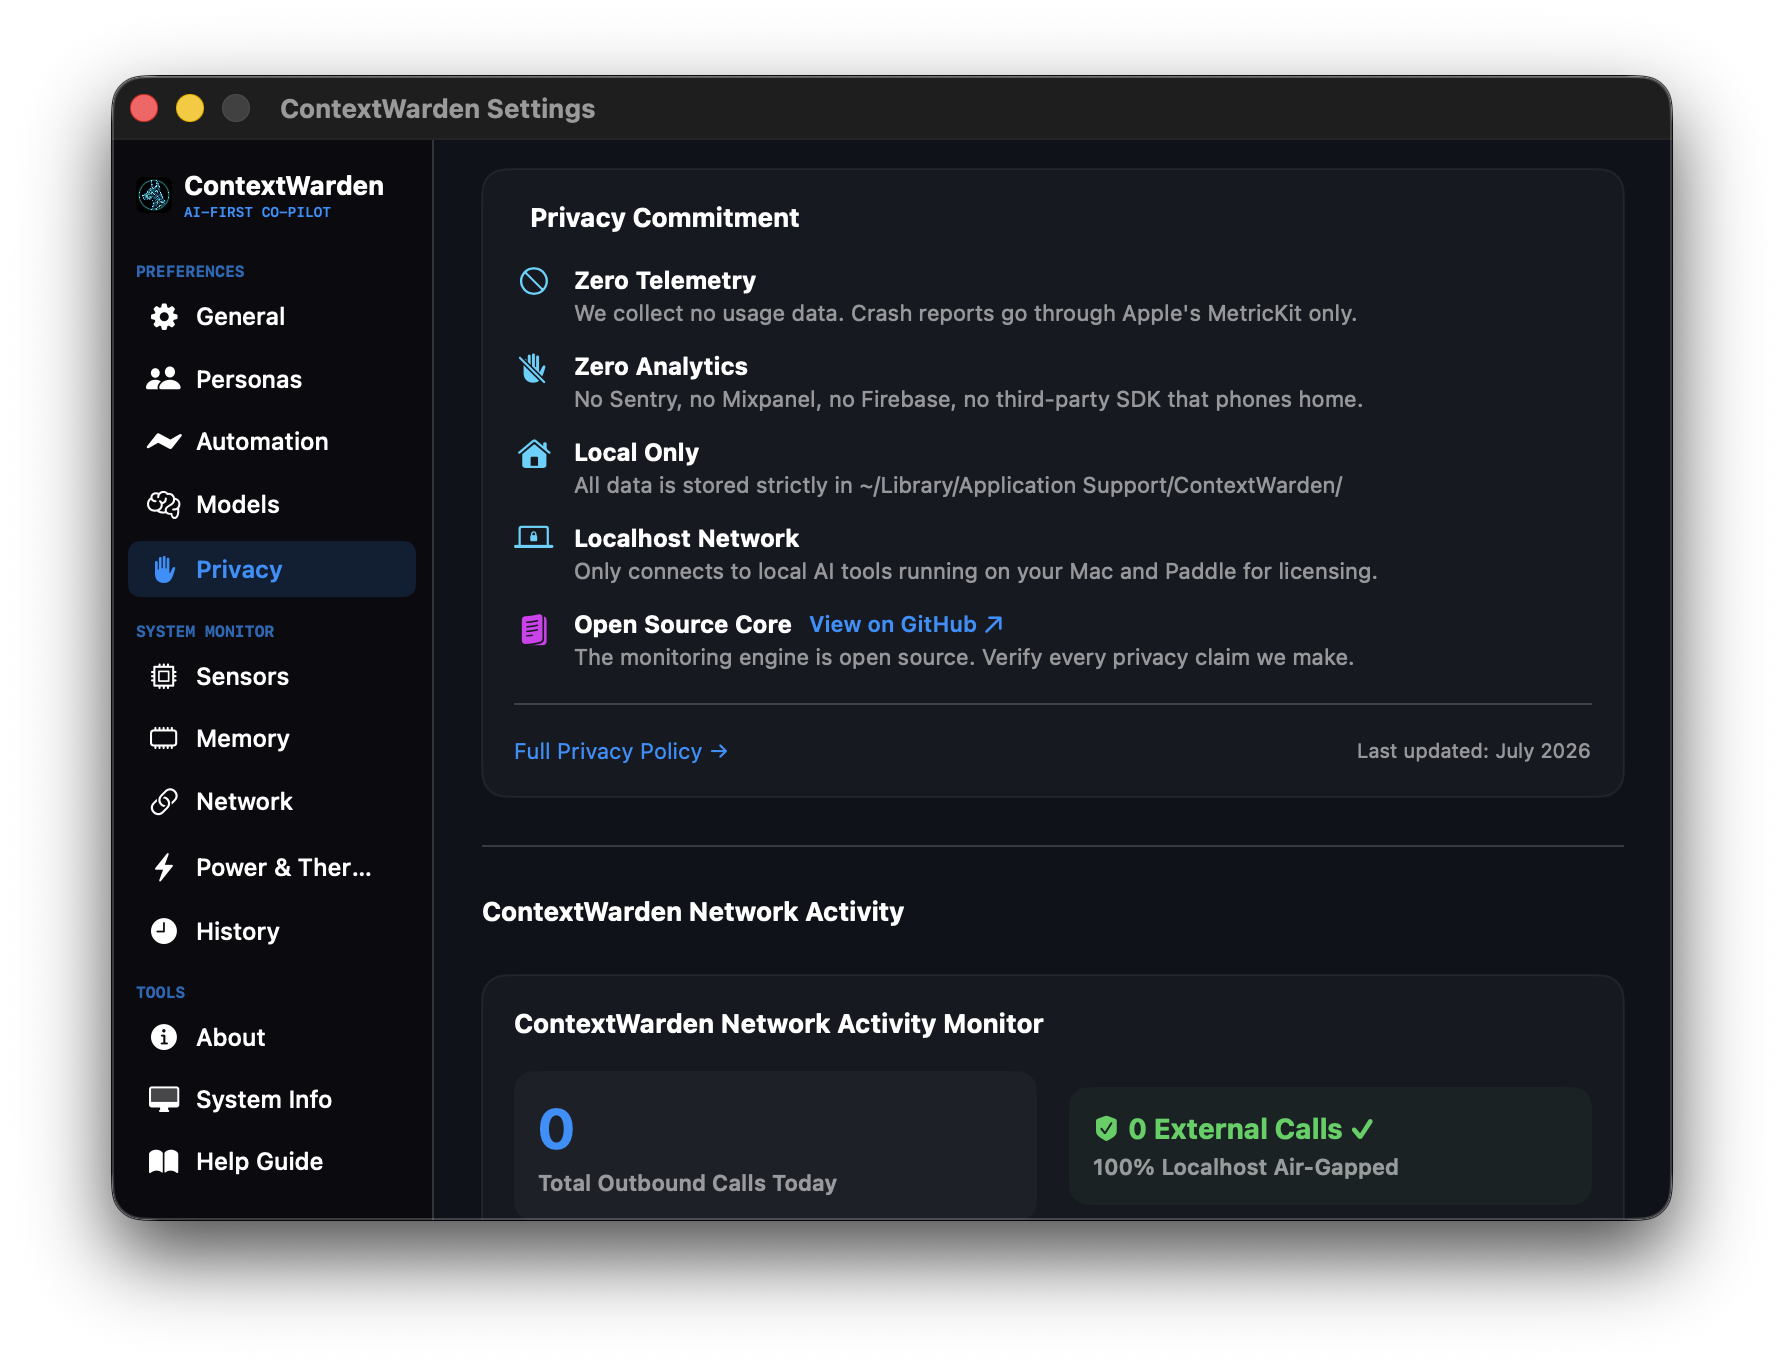Click the monitoring engine is open source text
Screen dimensions: 1784x1368
pos(964,658)
